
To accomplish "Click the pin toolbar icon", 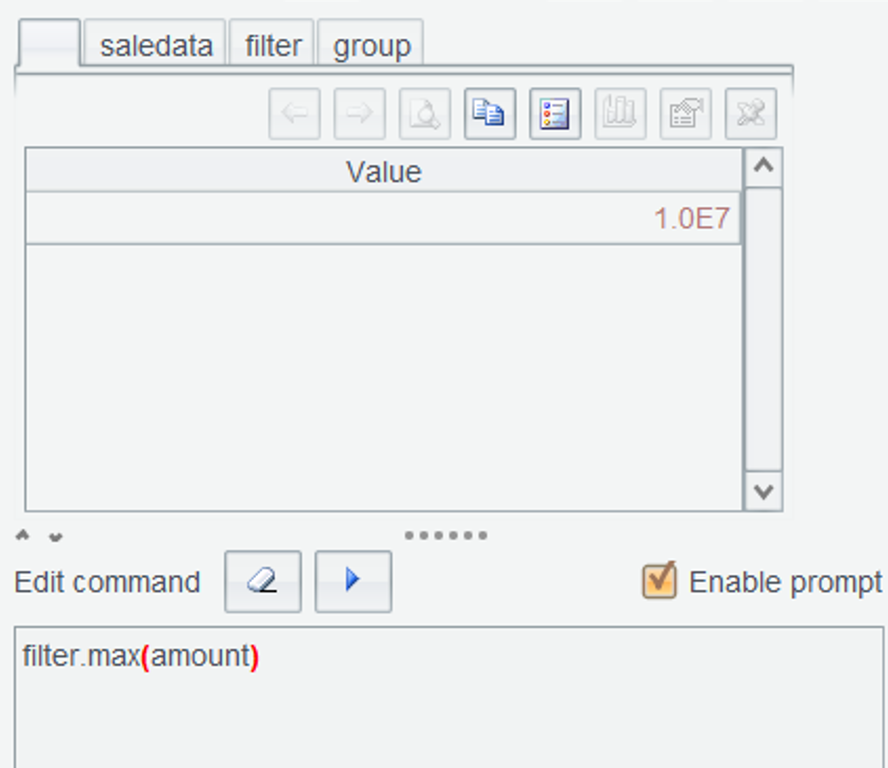I will 750,114.
